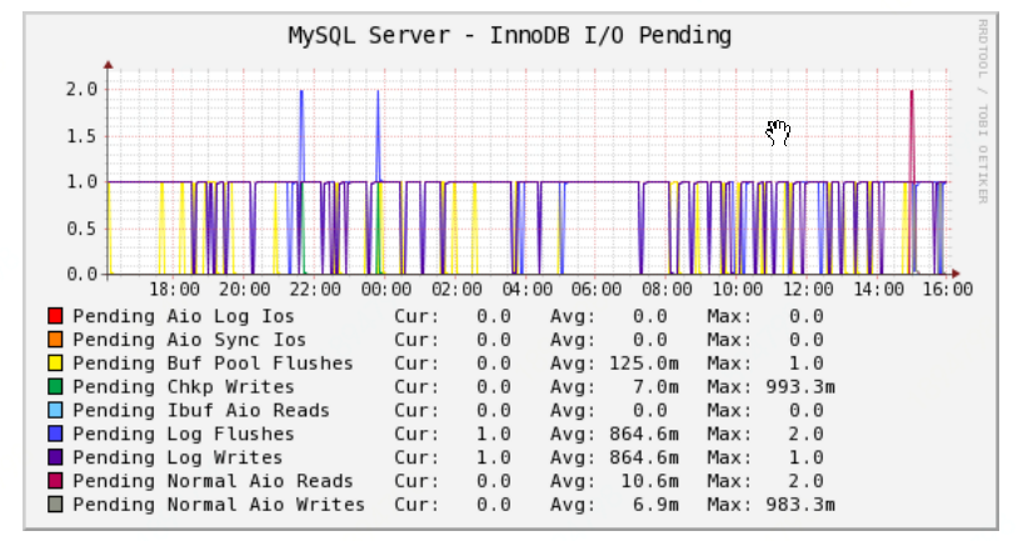Click the 2.0 y-axis label
The height and width of the screenshot is (542, 1028).
click(x=81, y=89)
